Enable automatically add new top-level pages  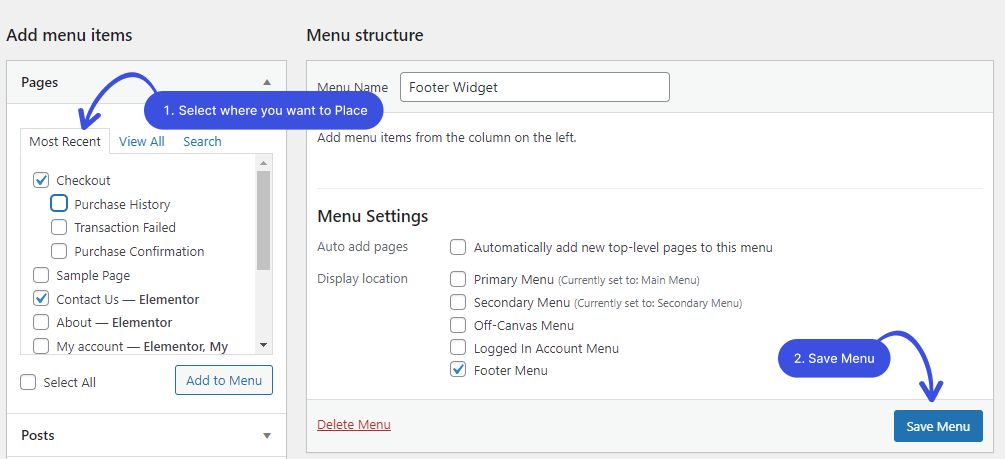coord(458,247)
